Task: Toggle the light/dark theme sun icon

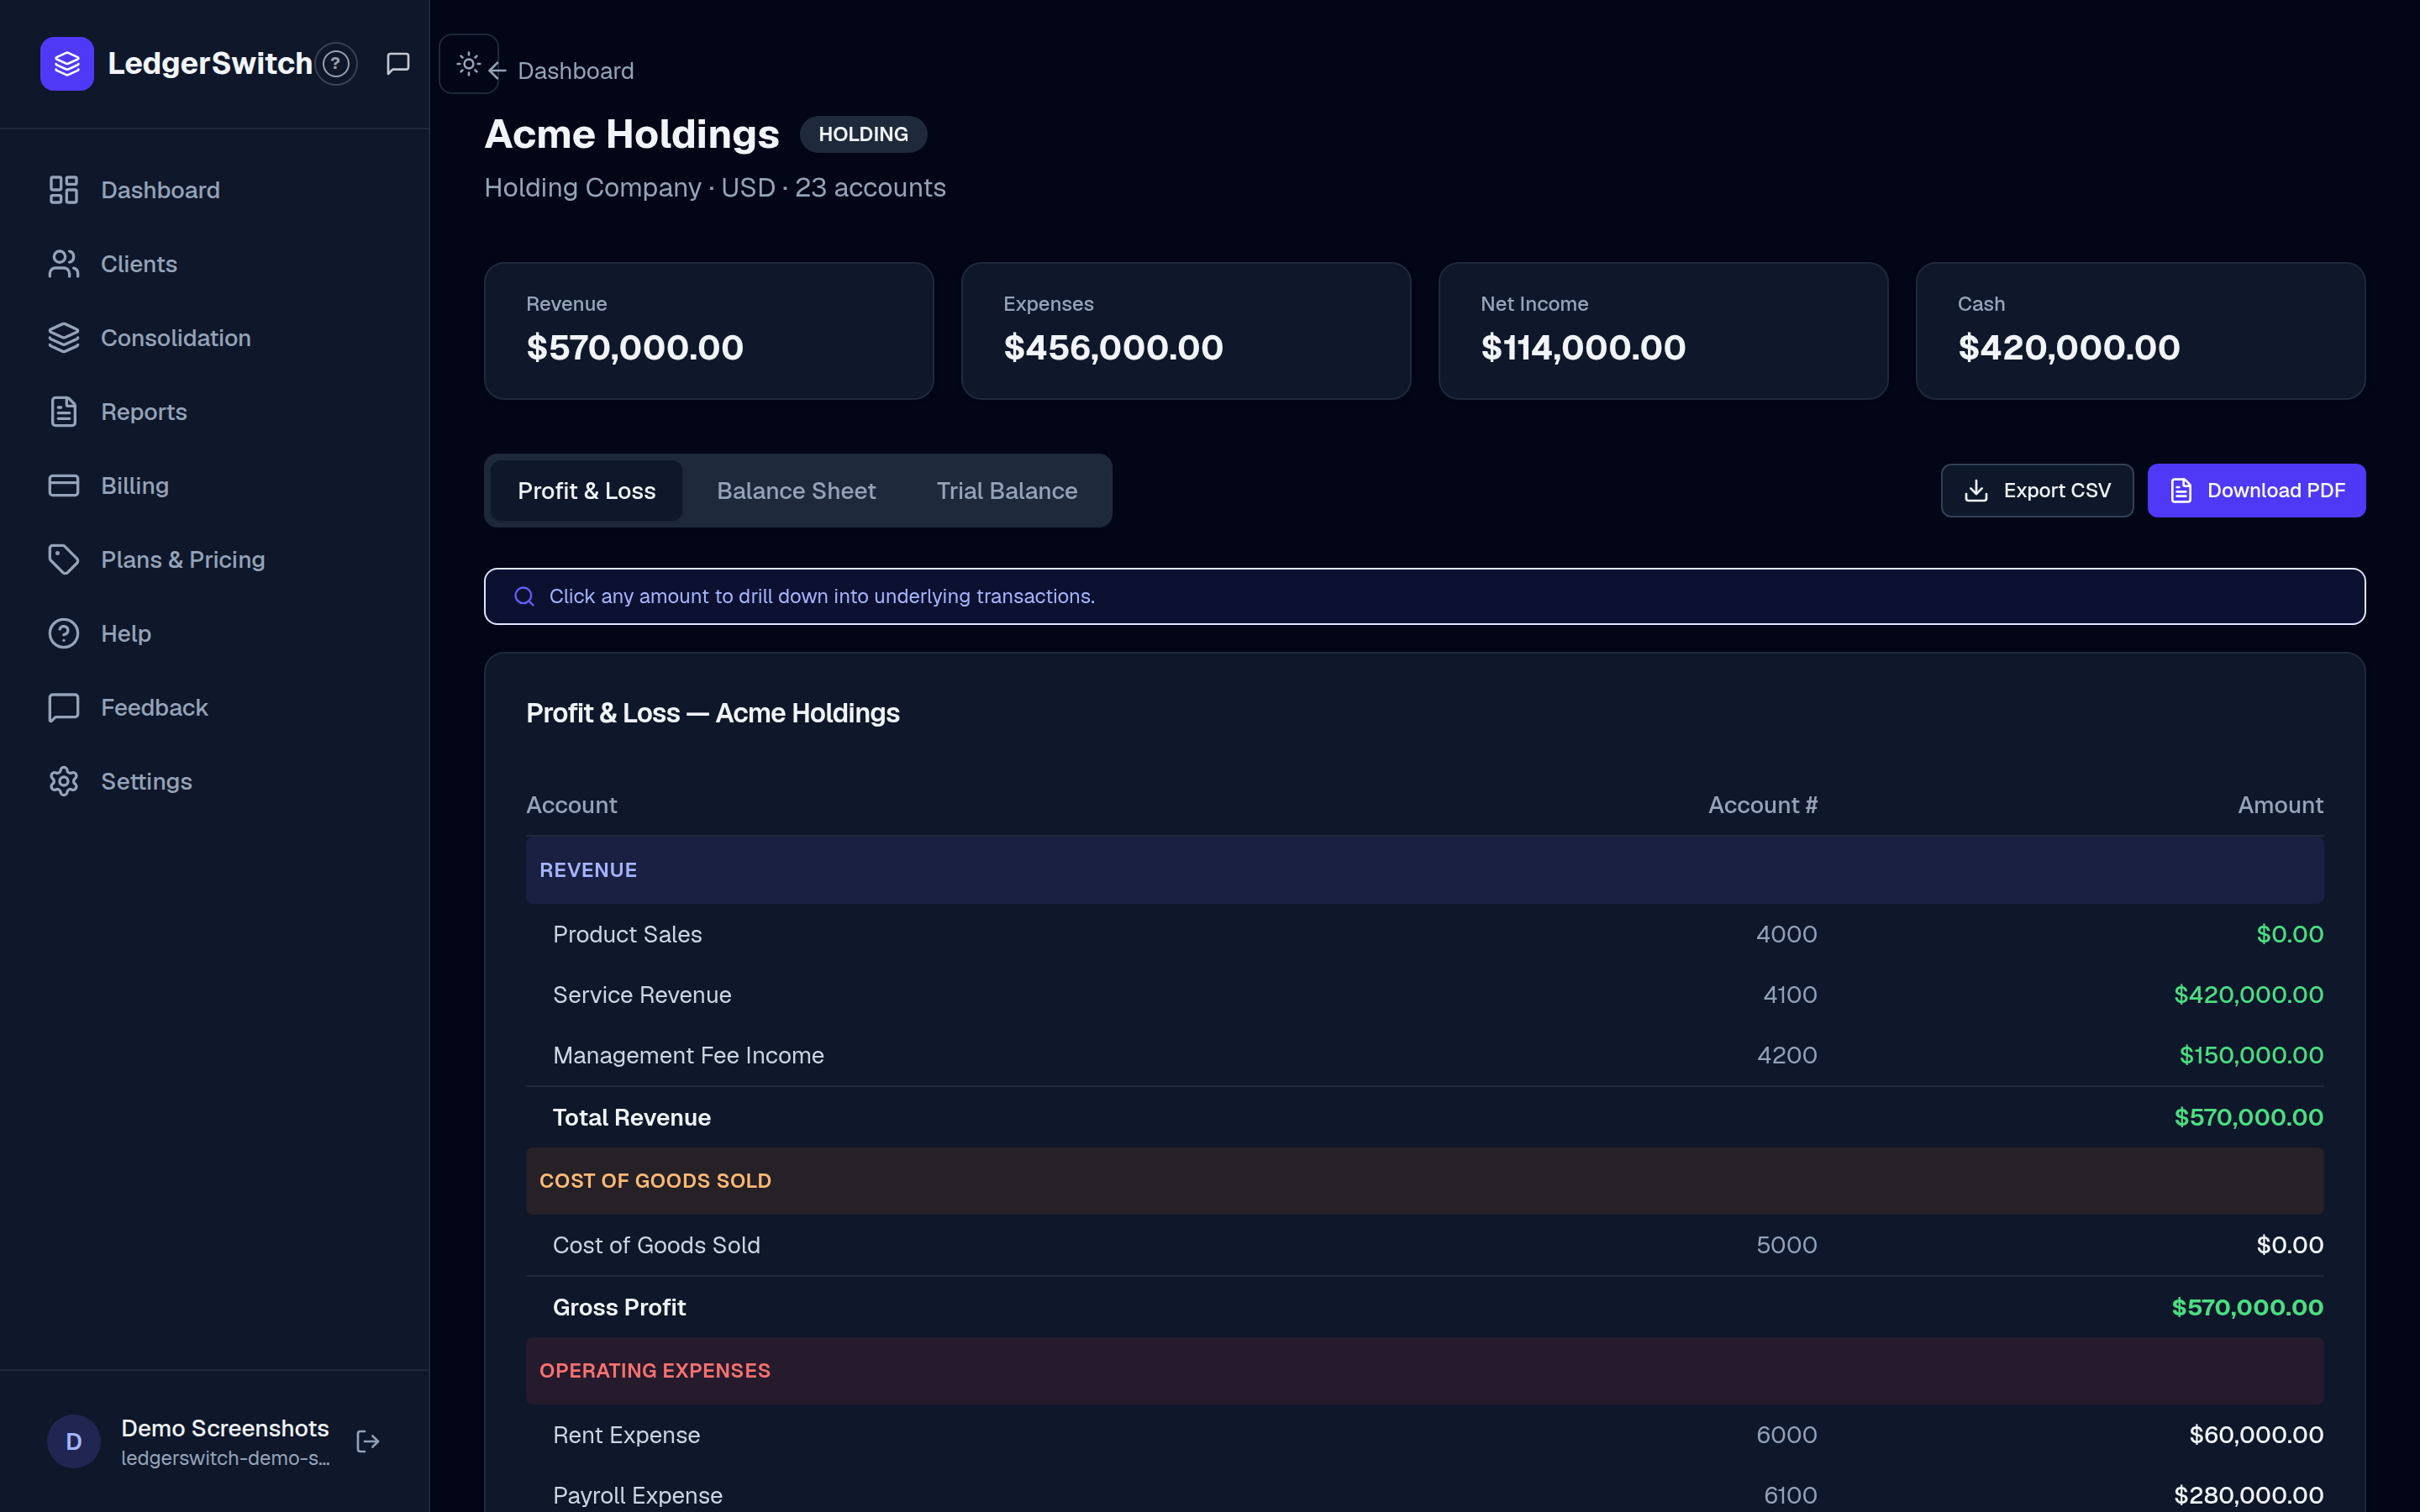Action: [x=468, y=64]
